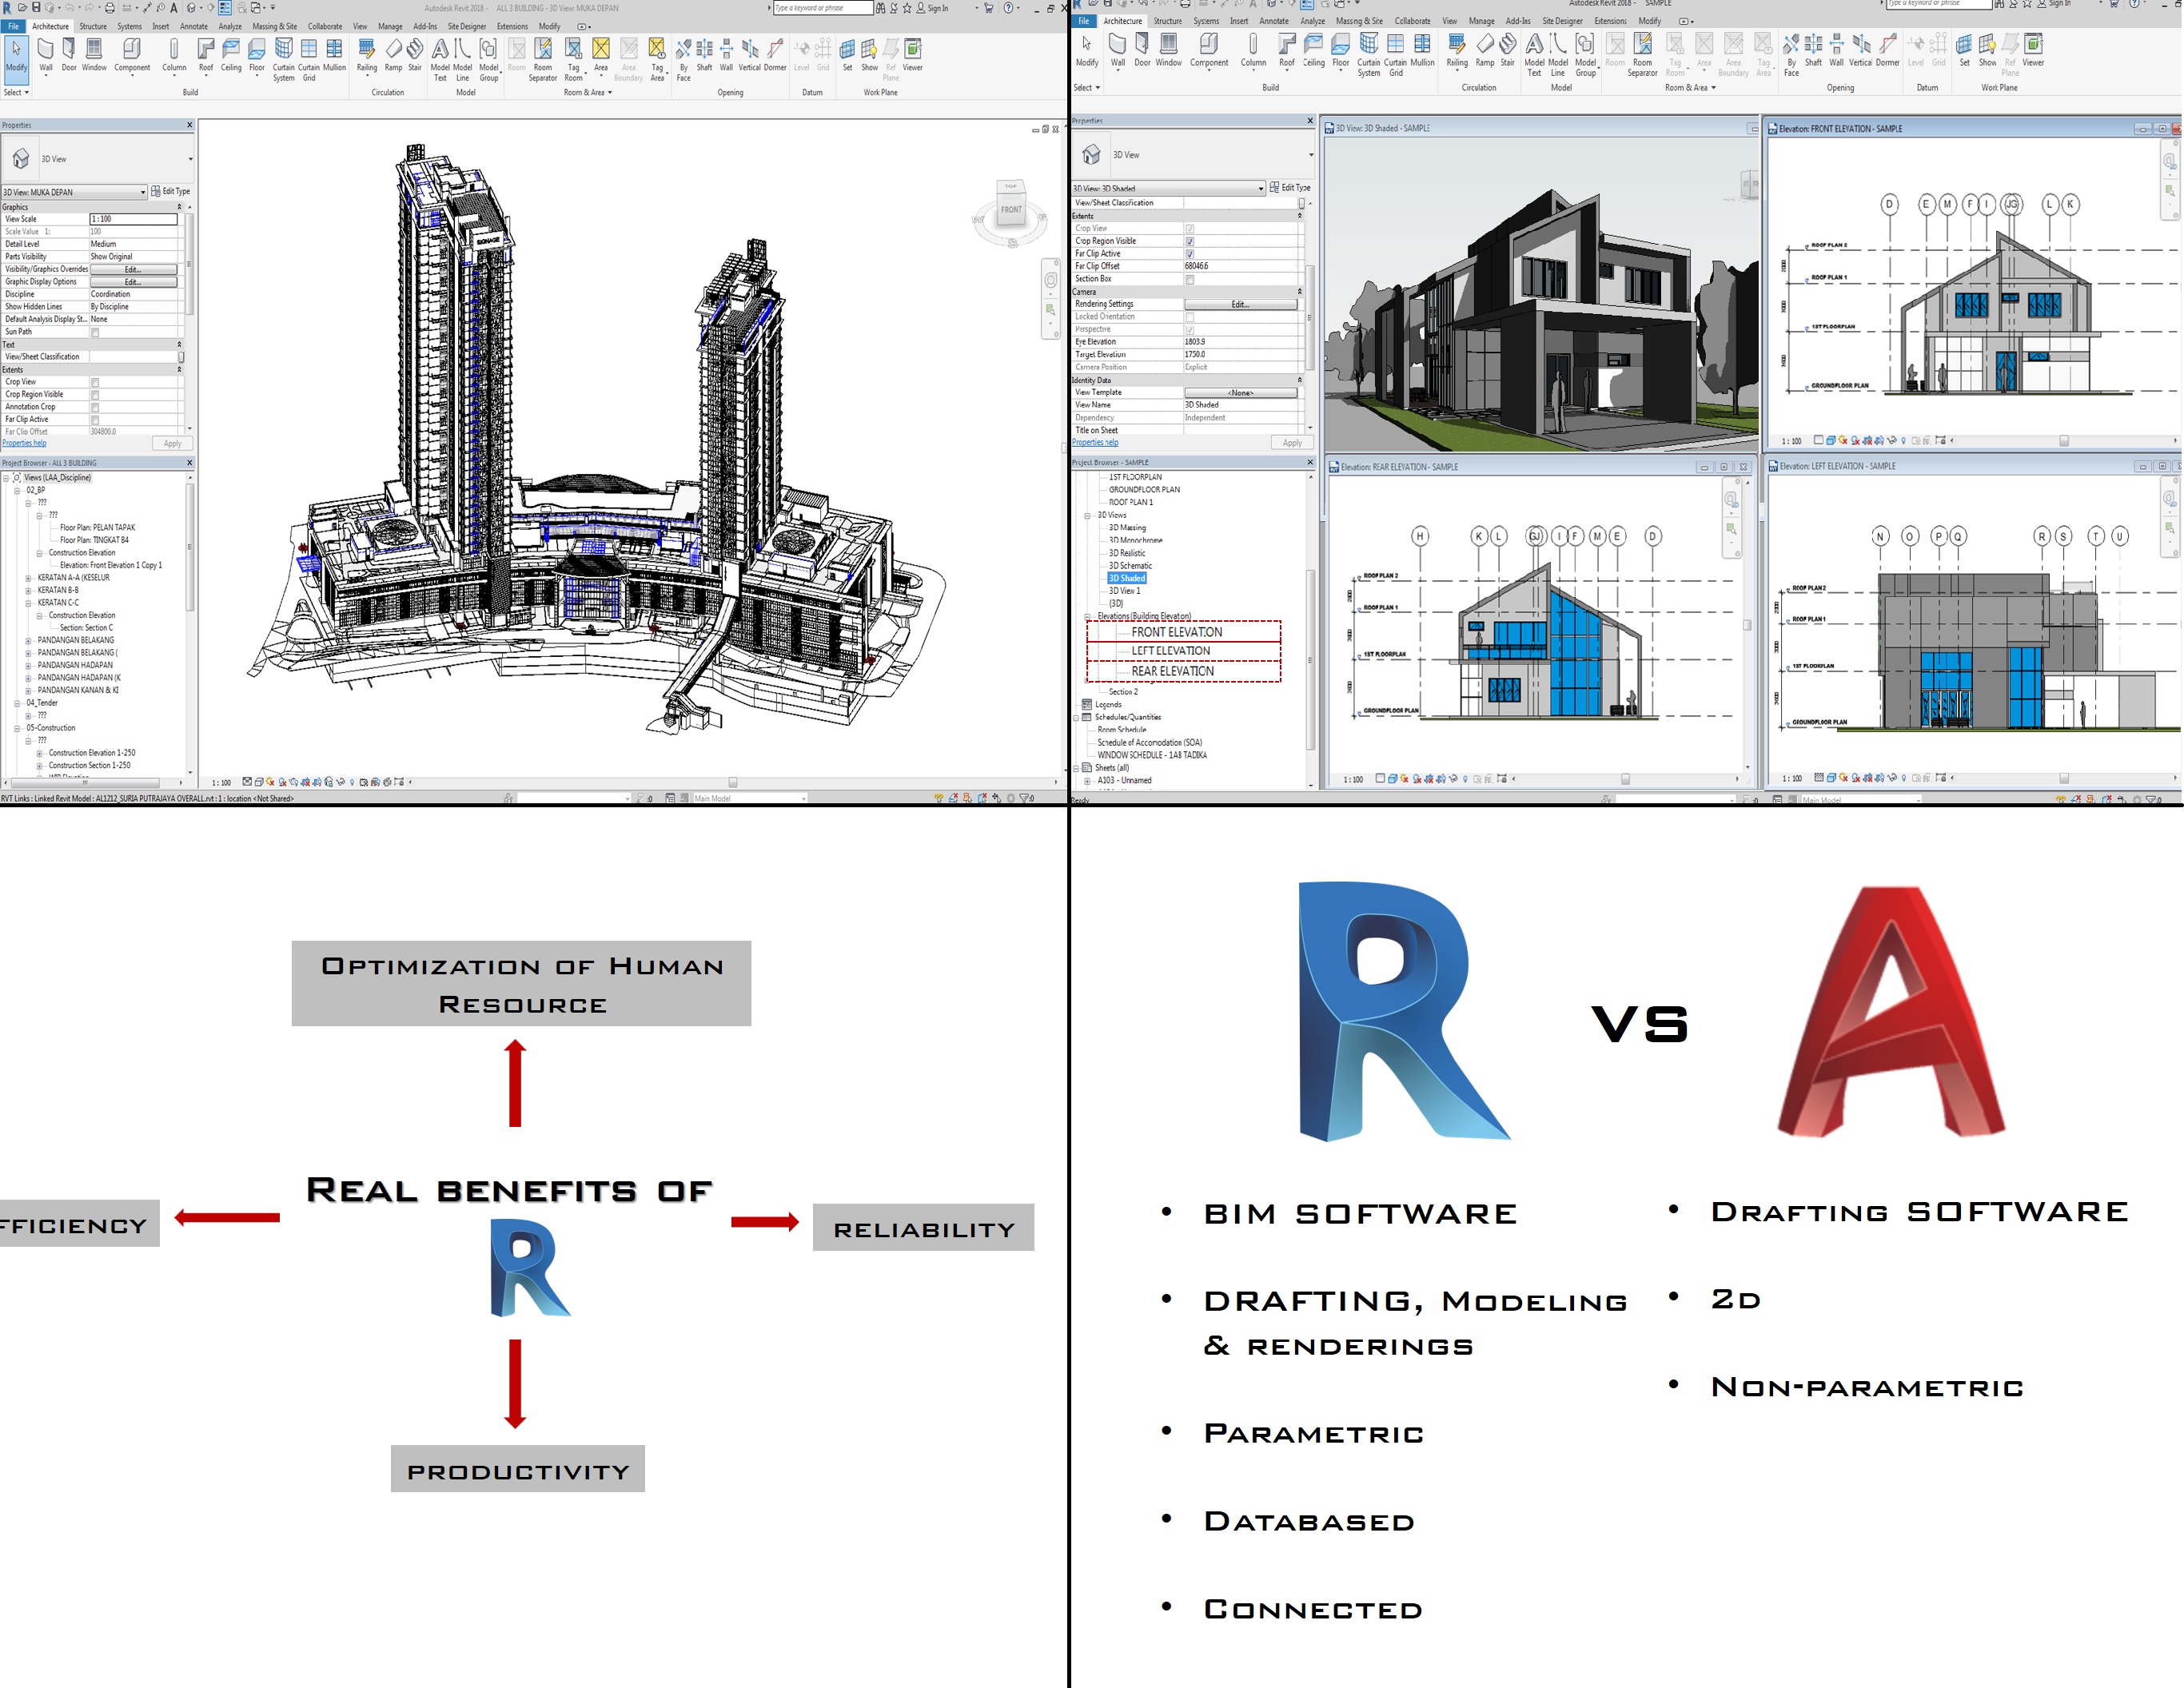Click By Face opening in the right Revit ribbon
The height and width of the screenshot is (1688, 2184).
(1791, 54)
